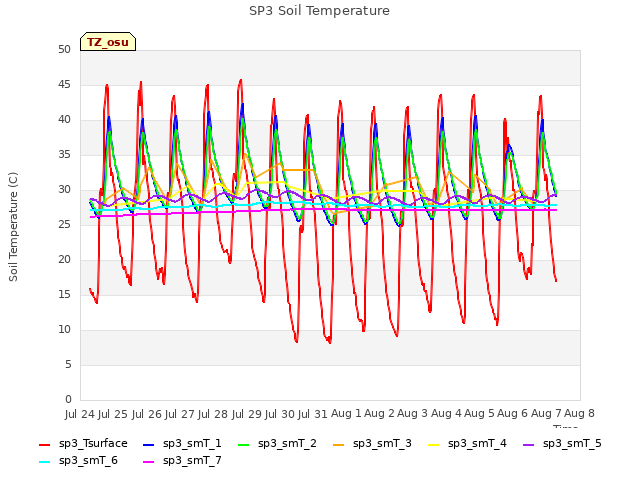Click the Aug 4 x-axis tick label
Image resolution: width=640 pixels, height=480 pixels.
pyautogui.click(x=446, y=414)
